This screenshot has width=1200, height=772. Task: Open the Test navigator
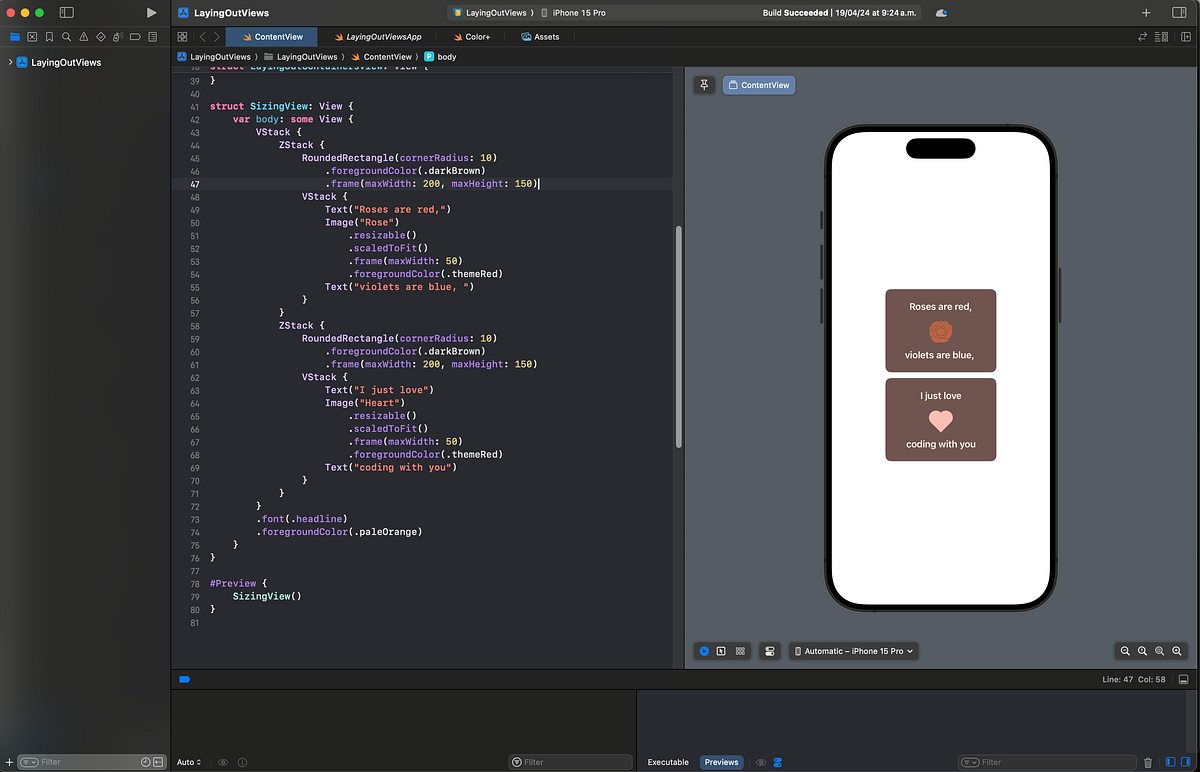click(x=101, y=36)
